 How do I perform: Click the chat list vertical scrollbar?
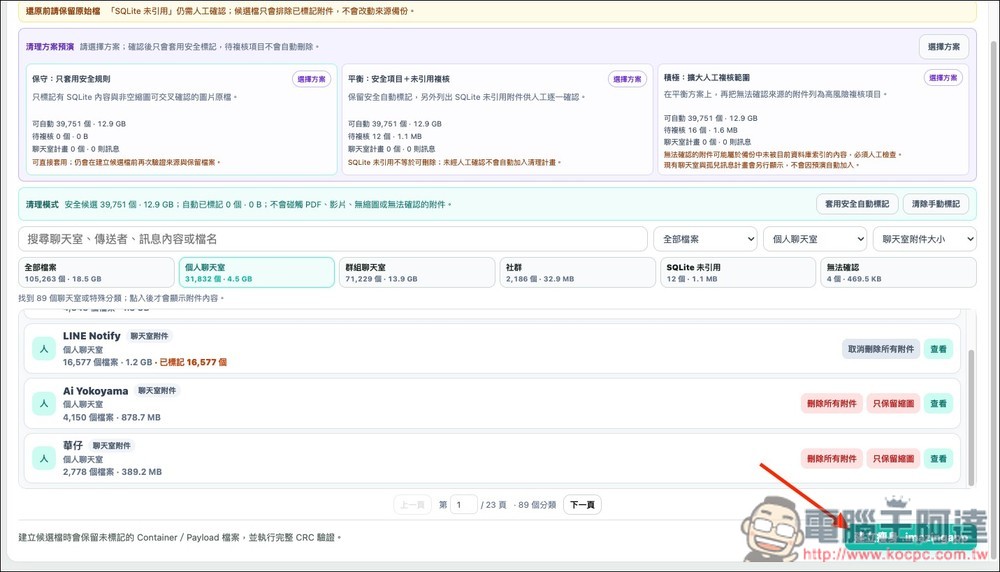(971, 418)
